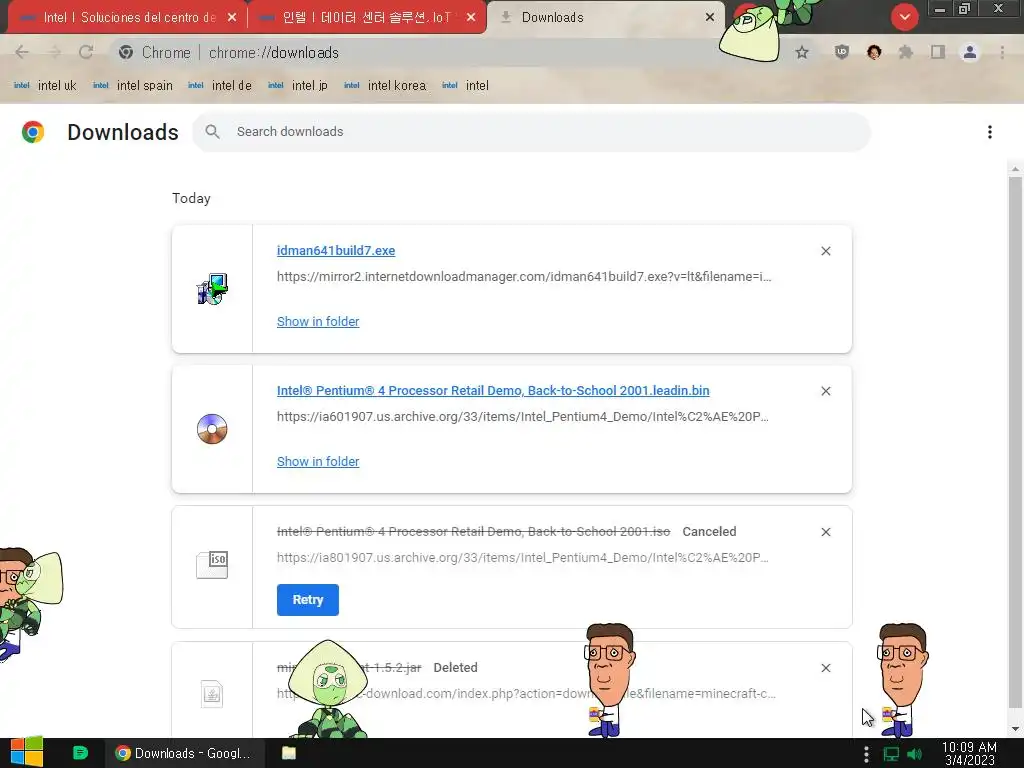Click the network icon in system tray
The image size is (1024, 768).
coord(891,754)
